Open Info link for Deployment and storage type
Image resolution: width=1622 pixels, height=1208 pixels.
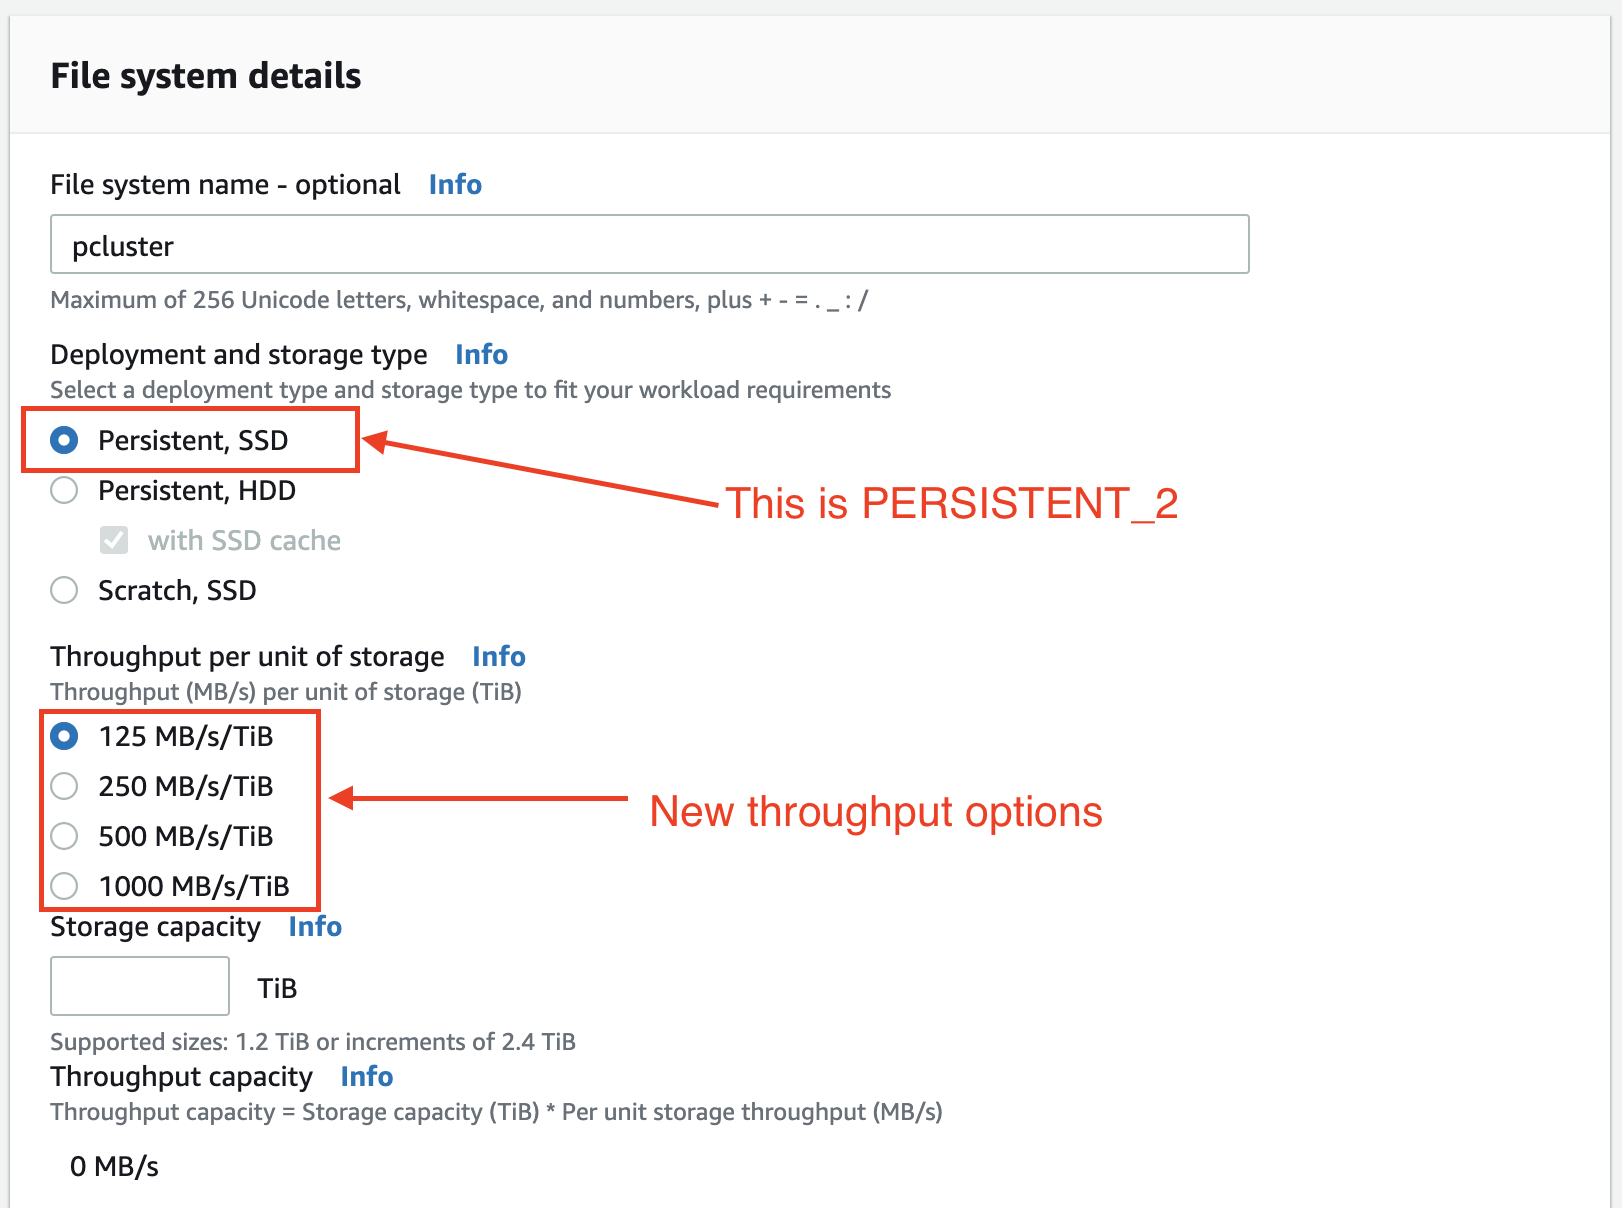pos(481,355)
